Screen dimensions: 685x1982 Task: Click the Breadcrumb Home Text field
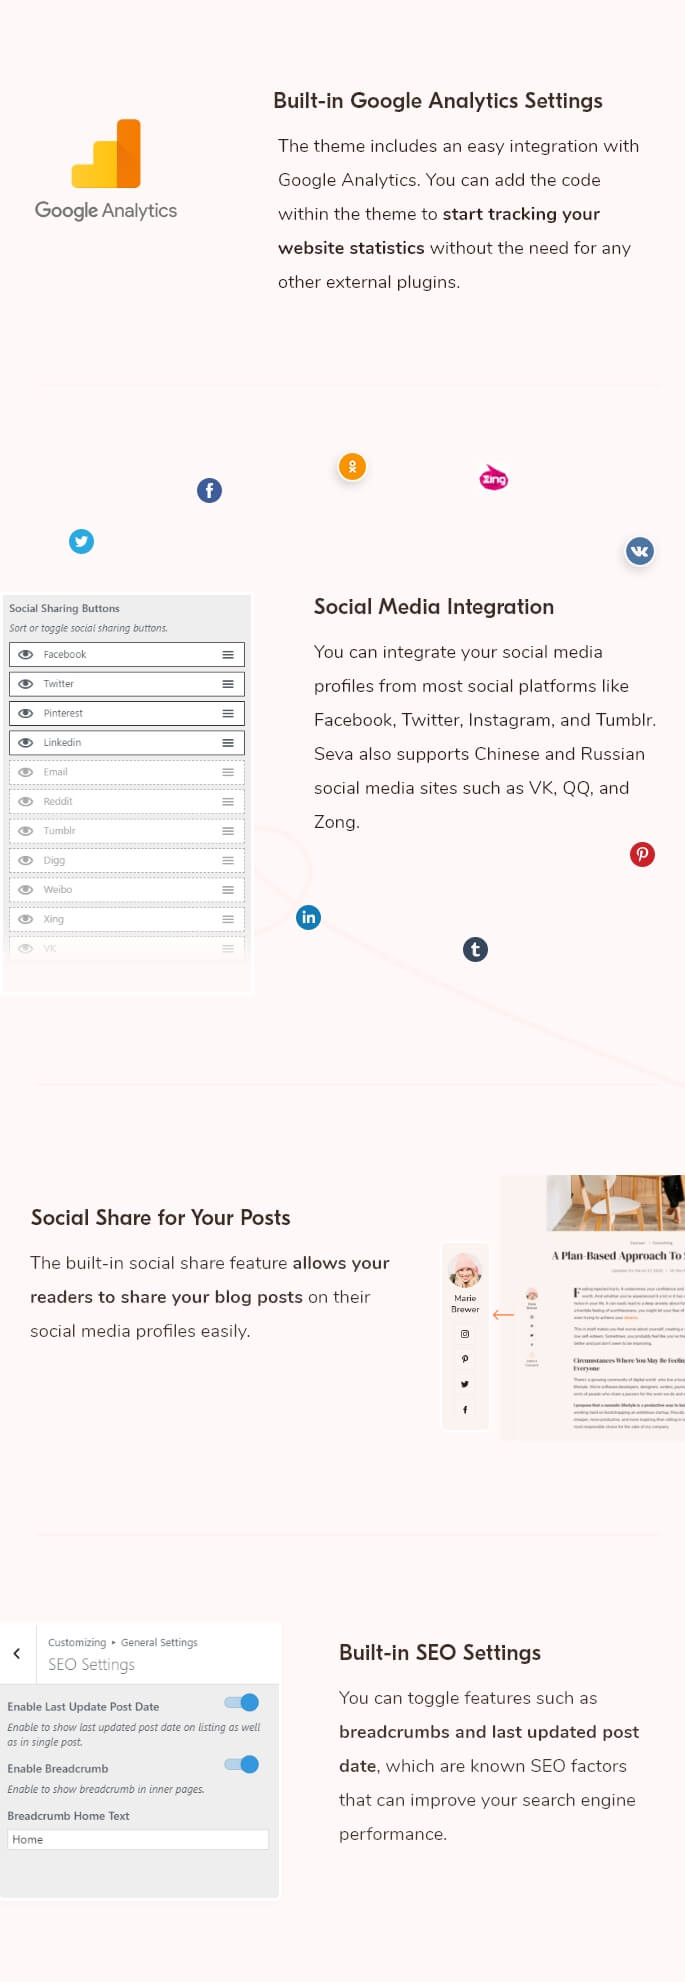coord(138,1839)
